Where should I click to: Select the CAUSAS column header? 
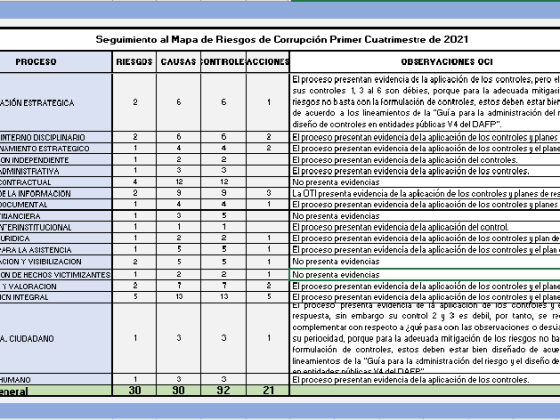point(179,62)
